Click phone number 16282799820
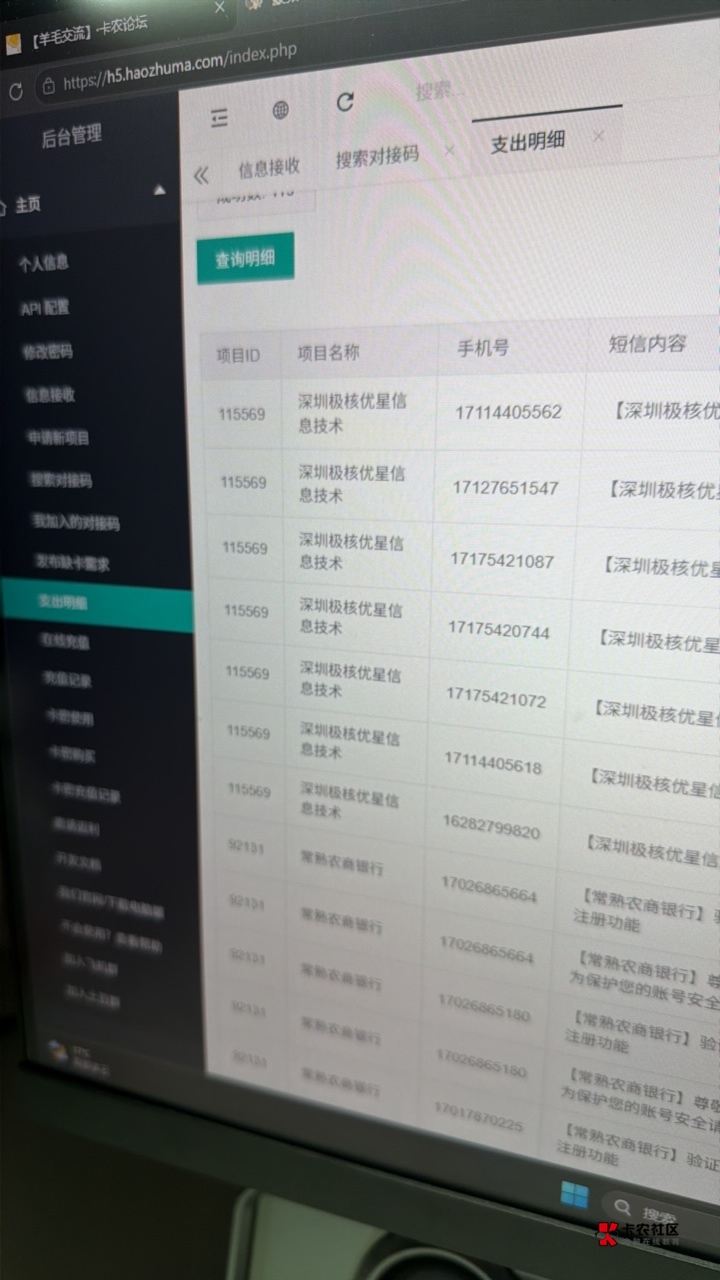 click(491, 826)
